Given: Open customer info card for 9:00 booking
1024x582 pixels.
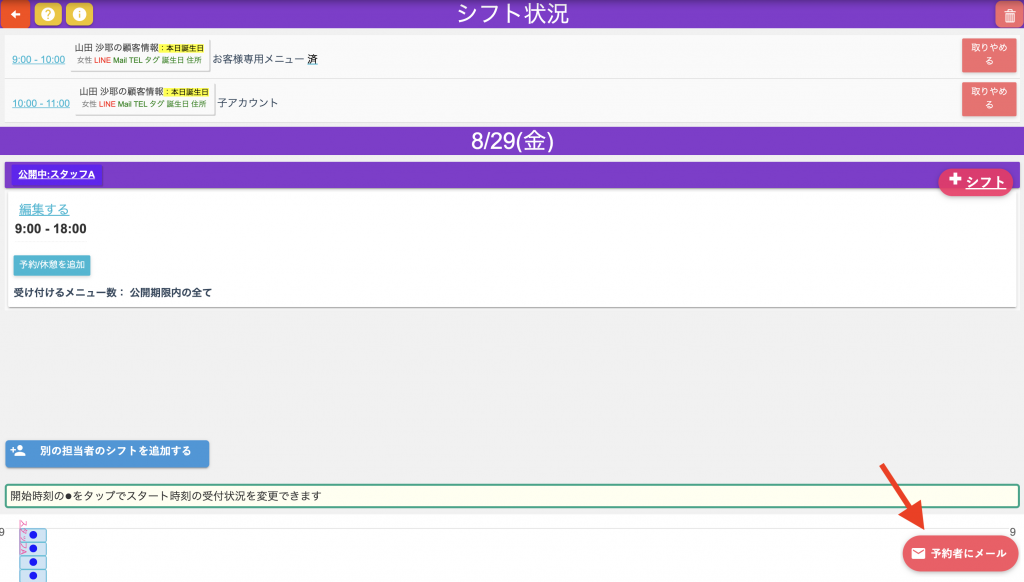Looking at the screenshot, I should 140,54.
